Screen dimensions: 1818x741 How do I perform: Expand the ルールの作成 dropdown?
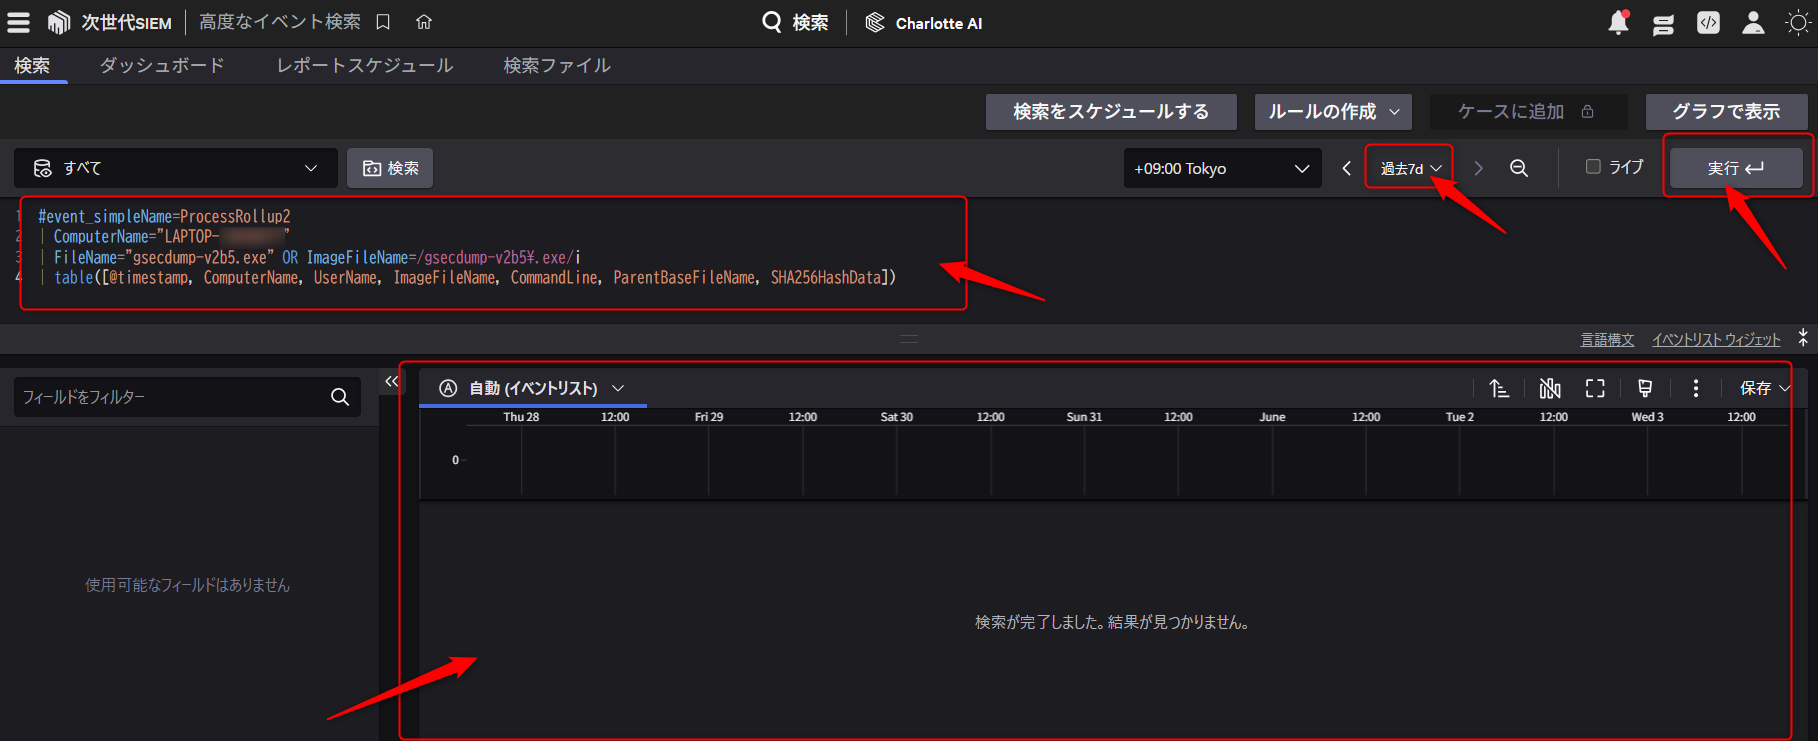[1333, 112]
